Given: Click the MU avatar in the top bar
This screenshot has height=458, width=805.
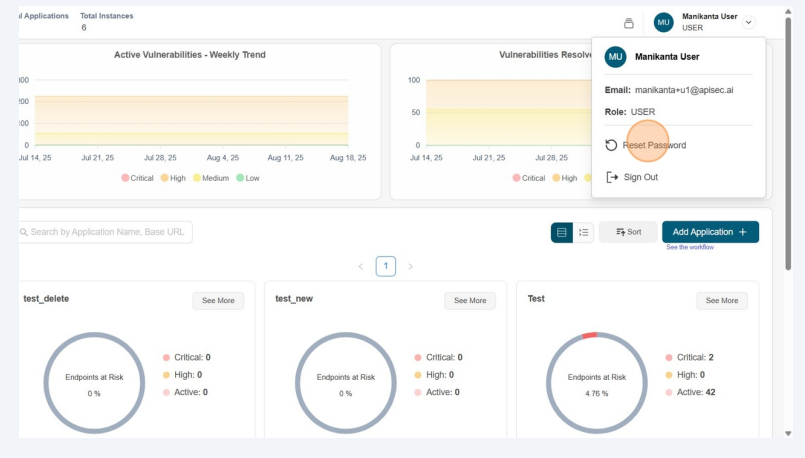Looking at the screenshot, I should 664,22.
